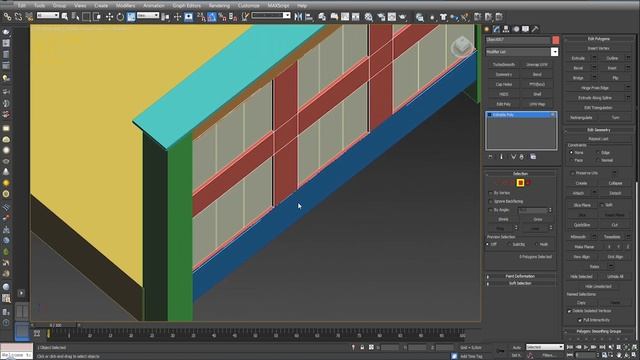Enable the By Vertex checkbox
This screenshot has width=640, height=360.
pos(491,193)
